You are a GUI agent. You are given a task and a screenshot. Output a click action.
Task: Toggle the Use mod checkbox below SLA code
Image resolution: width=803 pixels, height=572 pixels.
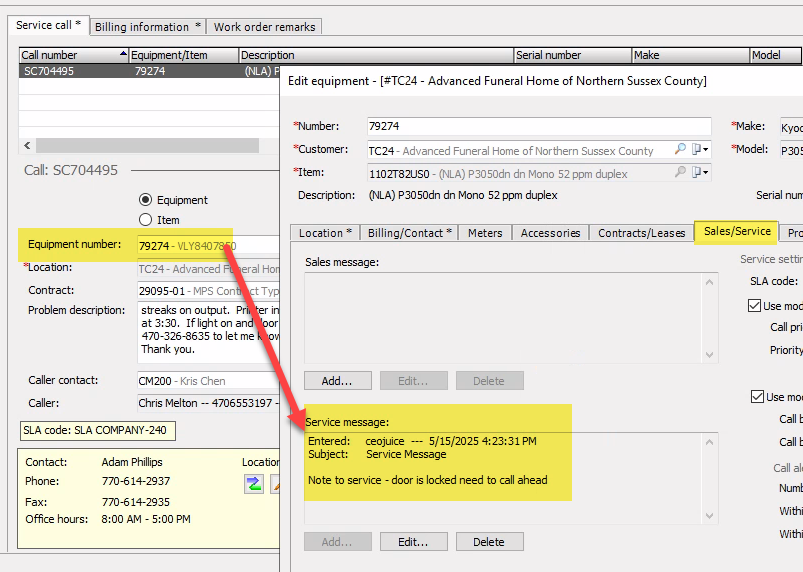(754, 306)
